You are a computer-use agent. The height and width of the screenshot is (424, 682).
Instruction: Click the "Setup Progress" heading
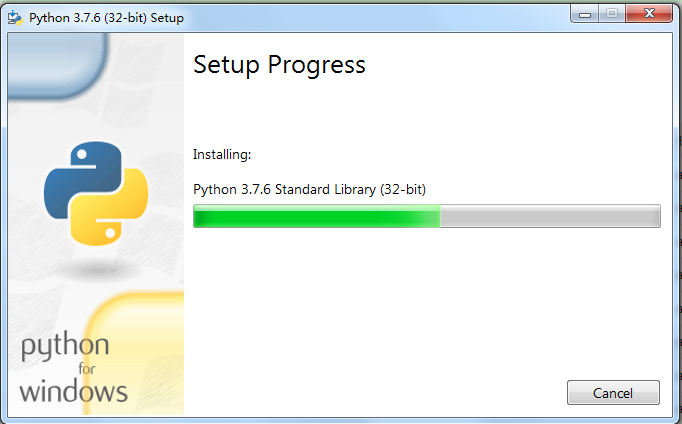click(x=279, y=65)
